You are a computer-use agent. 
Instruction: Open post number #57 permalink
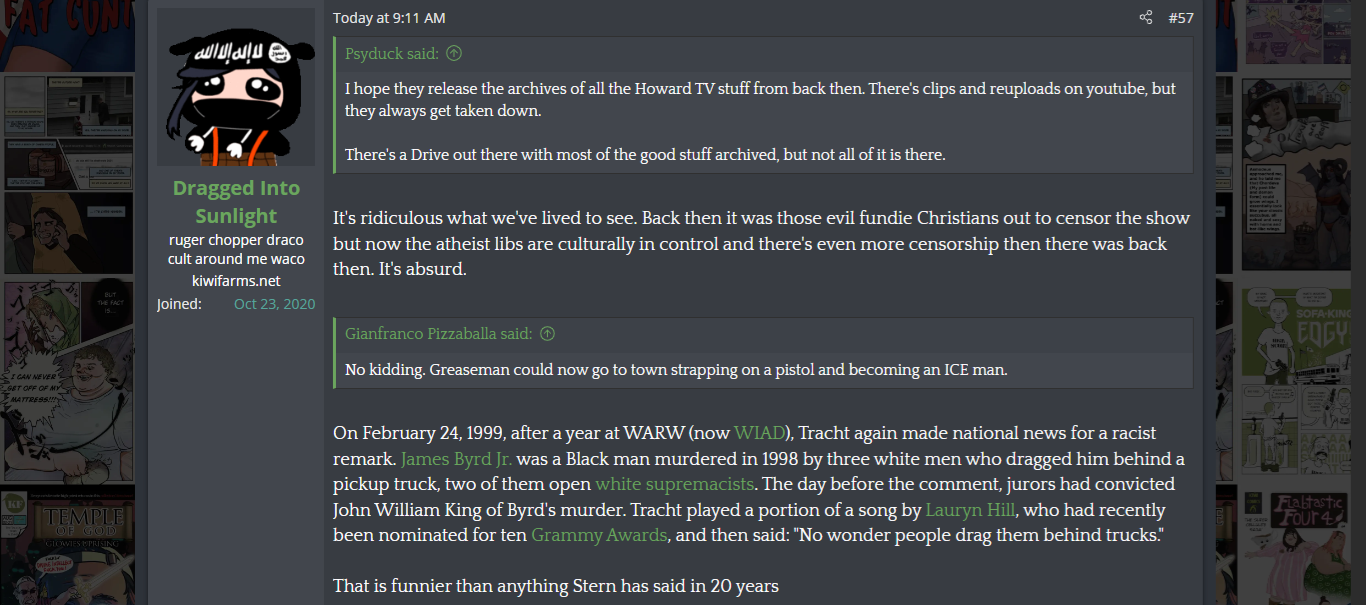[x=1180, y=18]
